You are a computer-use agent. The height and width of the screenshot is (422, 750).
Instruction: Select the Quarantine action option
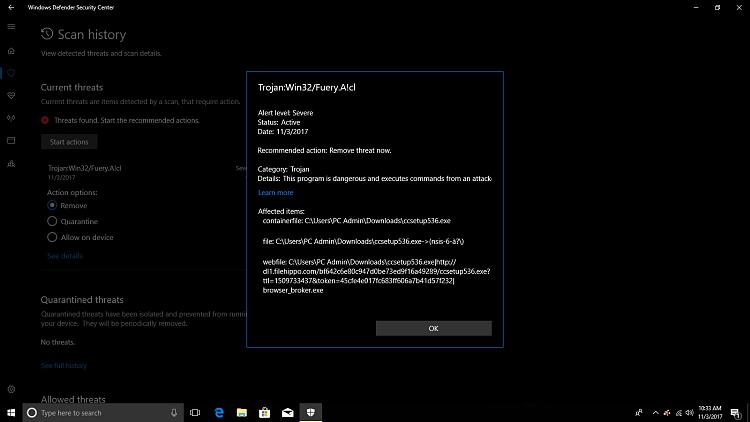[52, 221]
